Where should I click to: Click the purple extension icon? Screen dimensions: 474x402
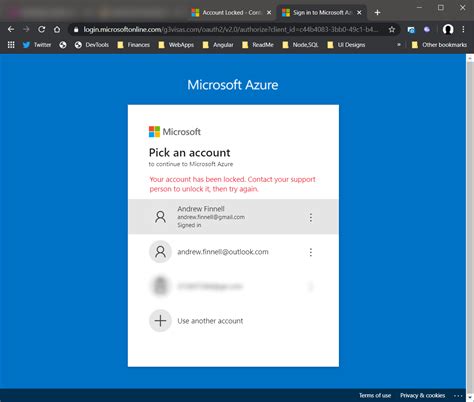point(427,30)
